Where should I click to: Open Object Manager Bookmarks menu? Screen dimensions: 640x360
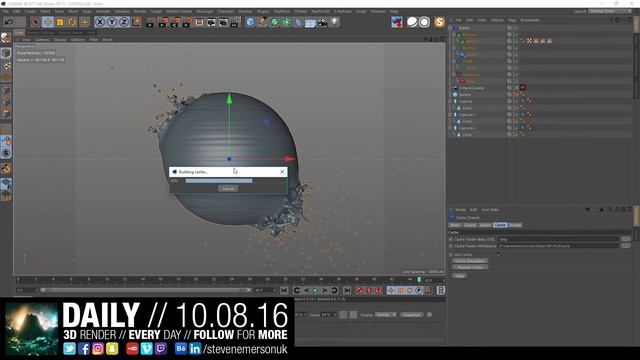[x=530, y=20]
